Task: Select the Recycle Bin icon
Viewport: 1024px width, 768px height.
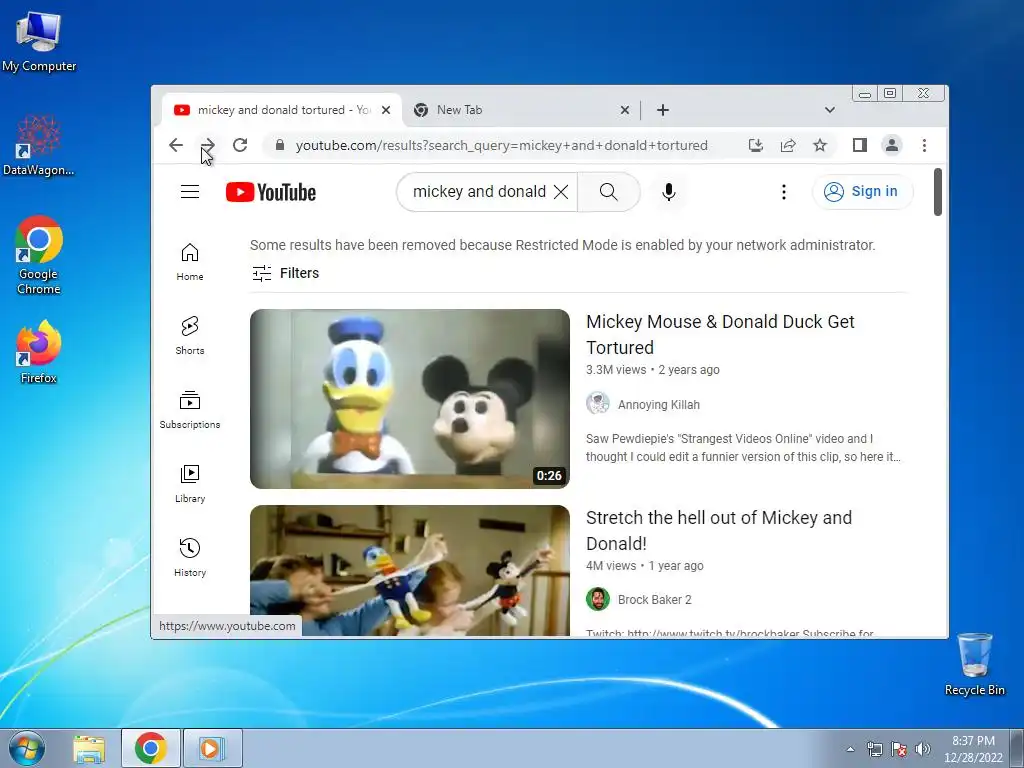Action: (974, 664)
